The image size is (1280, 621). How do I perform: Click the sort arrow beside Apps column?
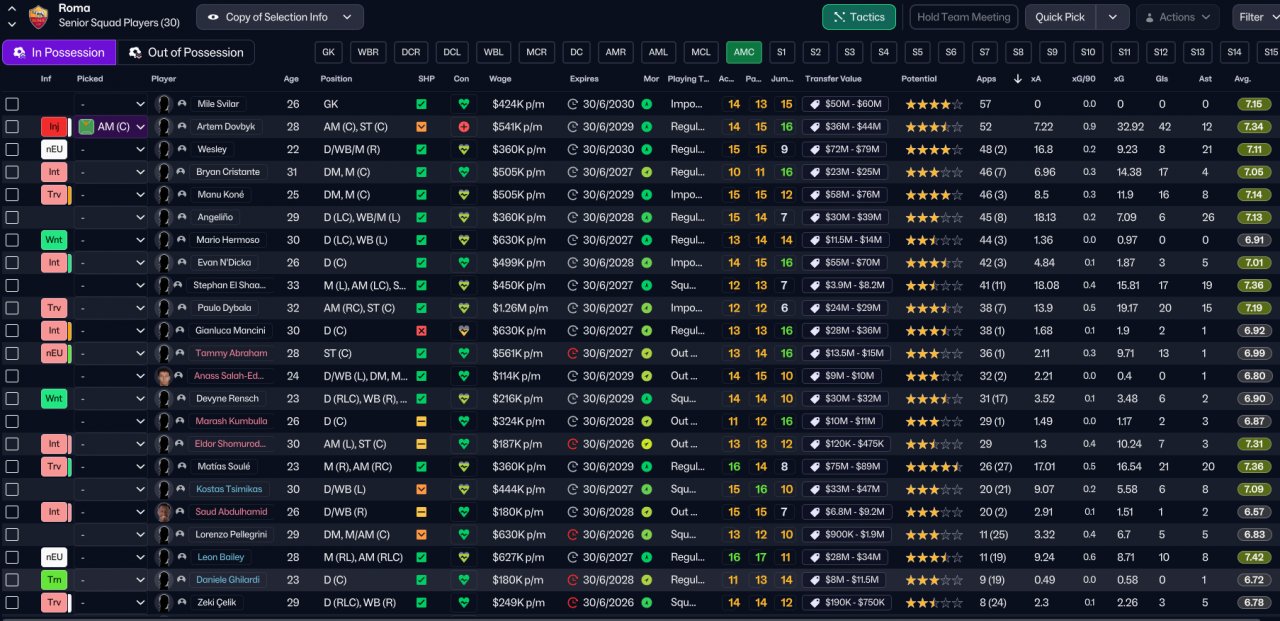tap(1017, 79)
